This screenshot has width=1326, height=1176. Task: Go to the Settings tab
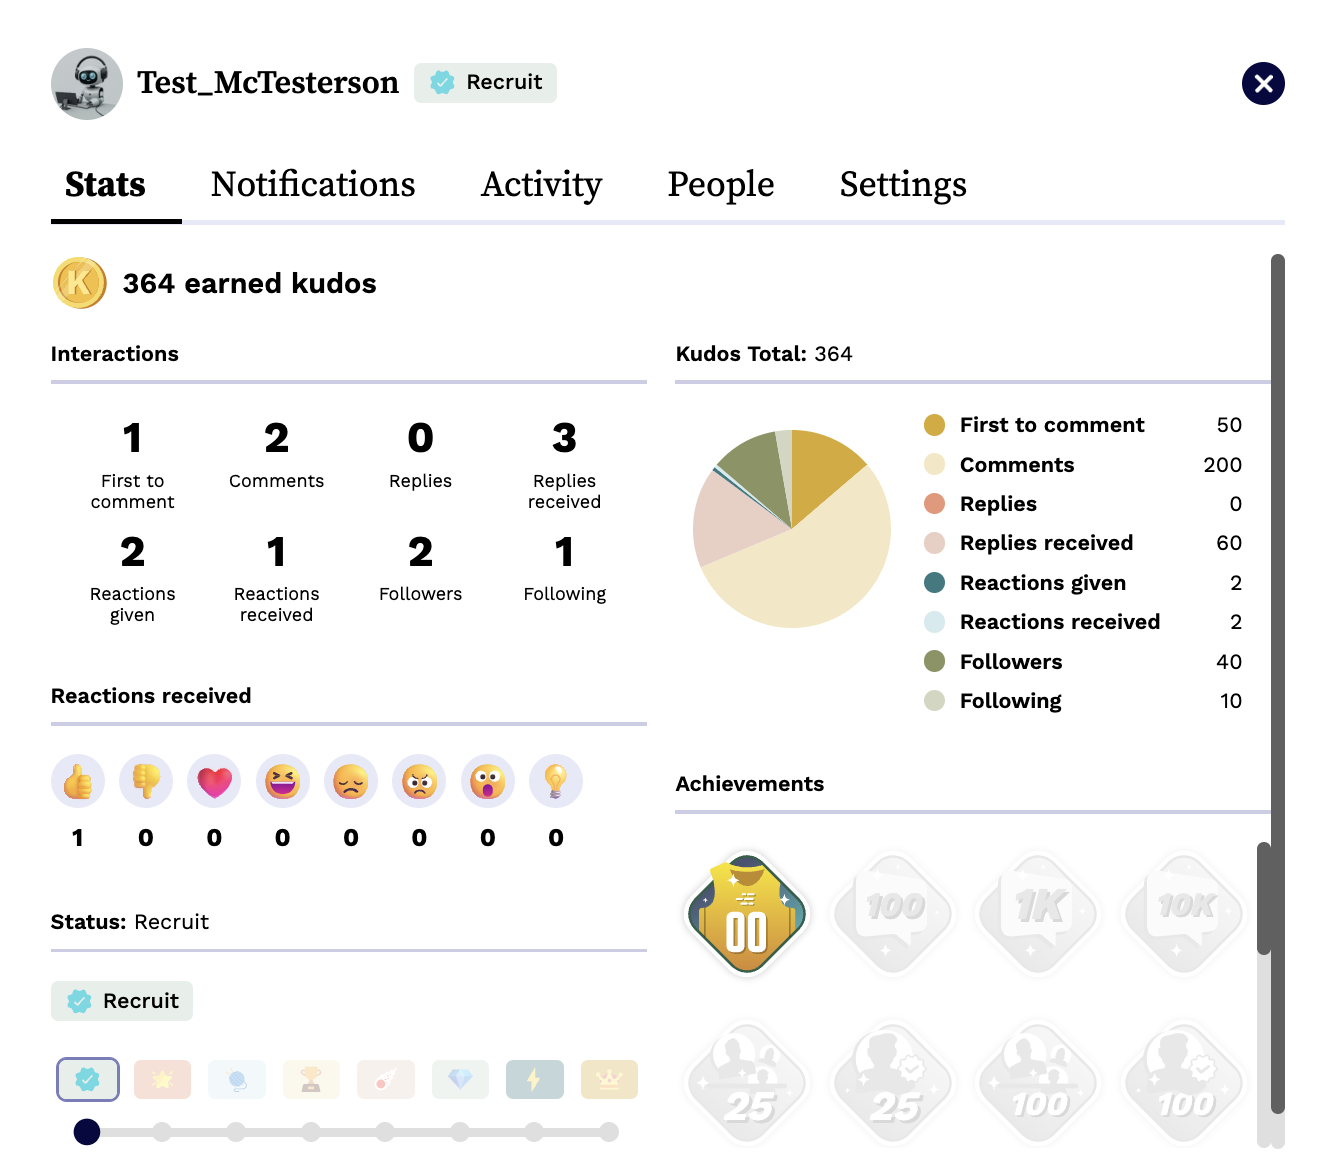pyautogui.click(x=902, y=185)
